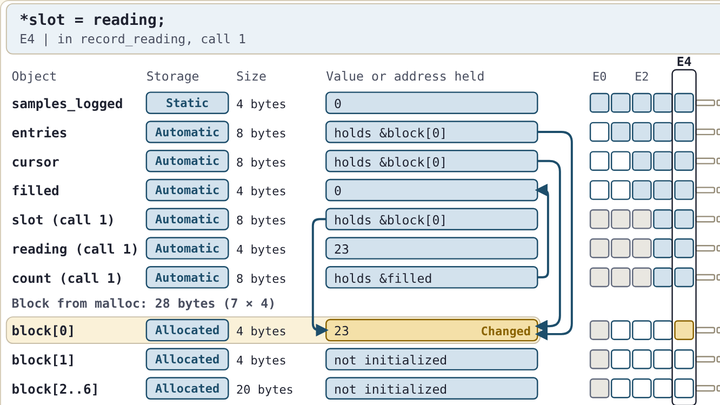Click the Automatic badge for reading (call 1)
This screenshot has width=720, height=405.
(187, 248)
